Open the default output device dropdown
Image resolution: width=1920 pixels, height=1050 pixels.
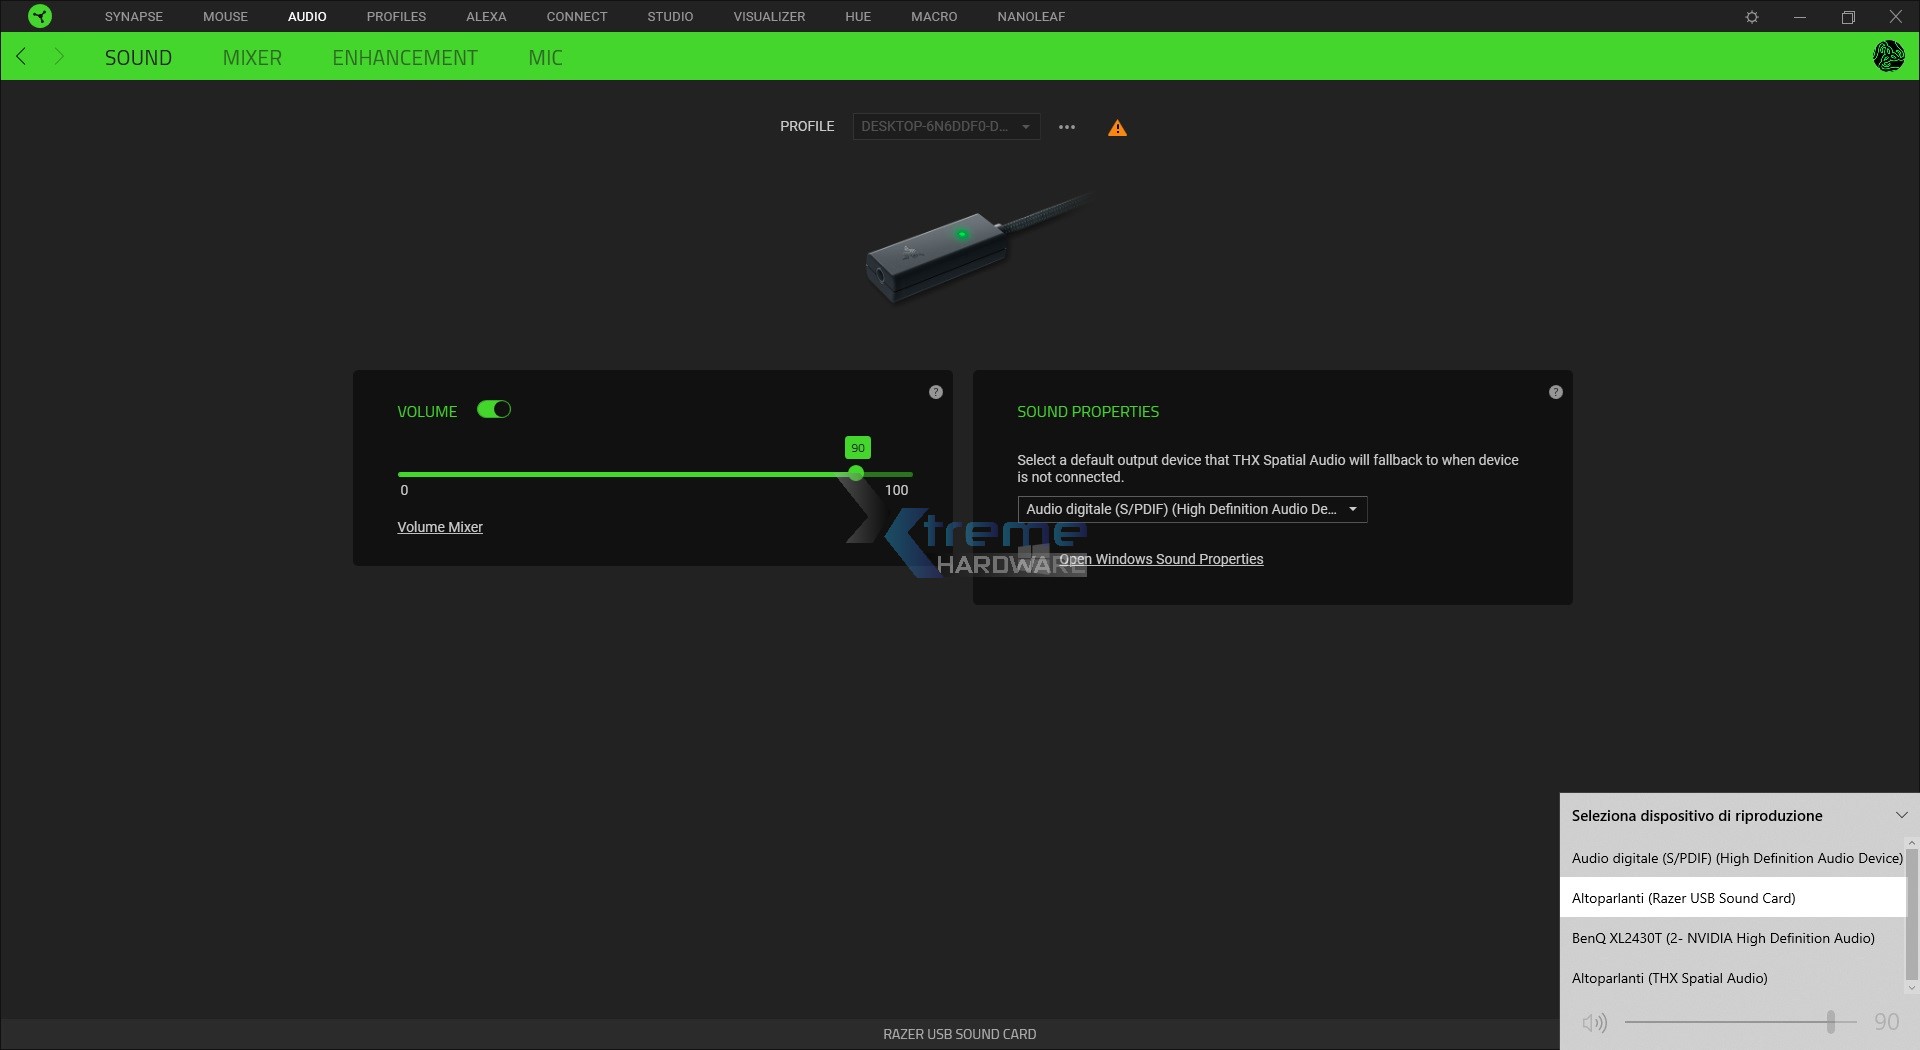[1190, 509]
